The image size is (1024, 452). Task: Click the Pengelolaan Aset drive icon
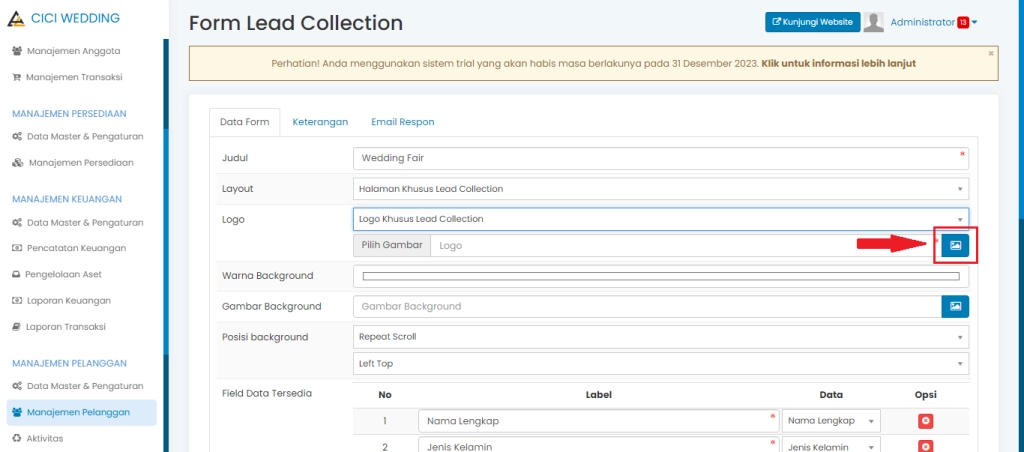[x=16, y=274]
